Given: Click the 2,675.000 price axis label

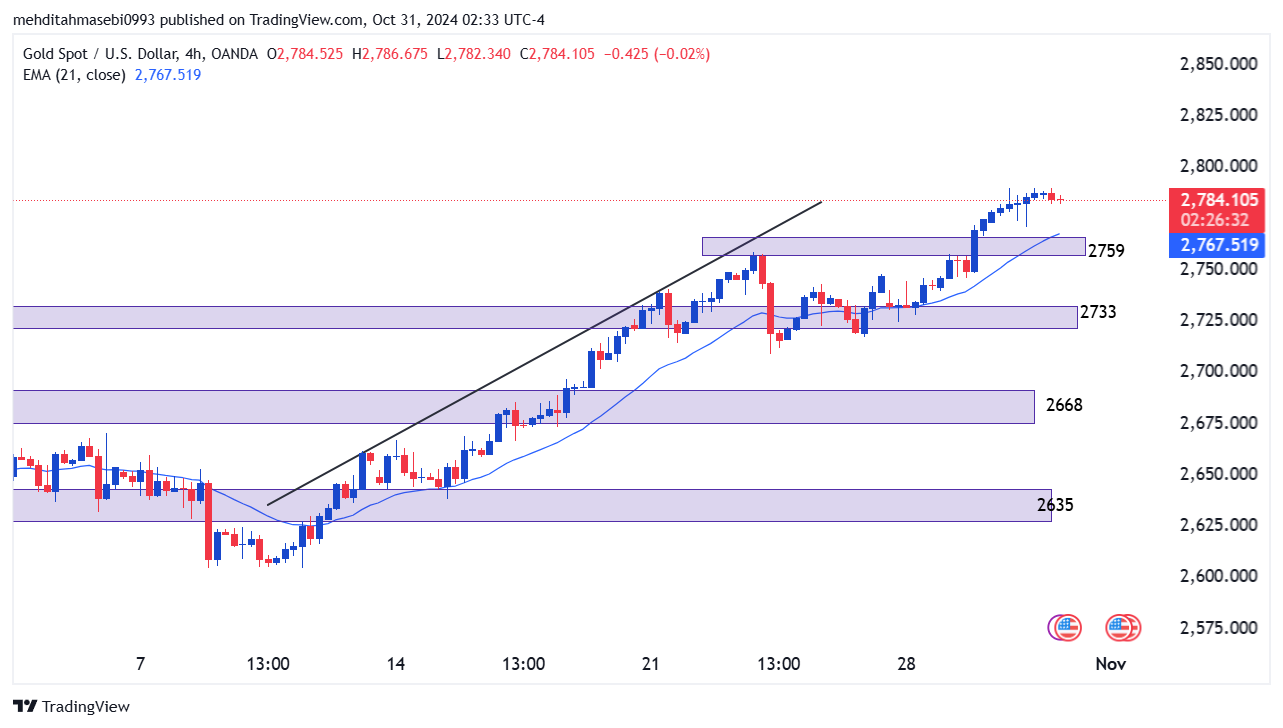Looking at the screenshot, I should (x=1218, y=423).
